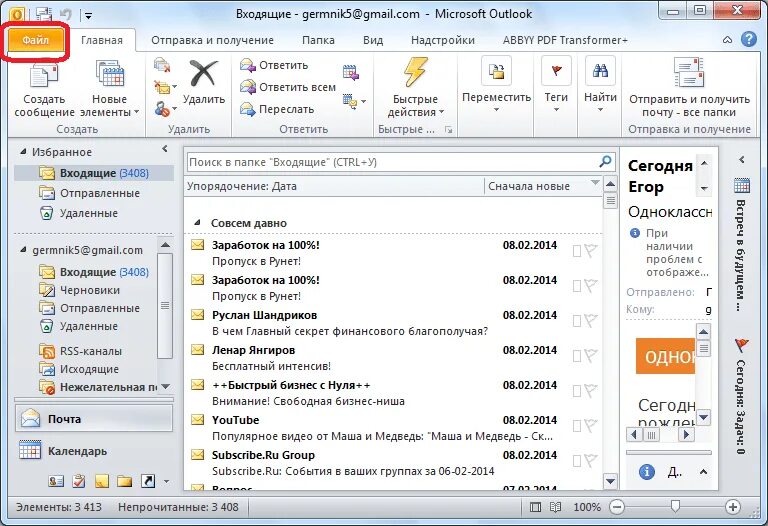
Task: Open Теги flag dropdown
Action: tap(556, 84)
